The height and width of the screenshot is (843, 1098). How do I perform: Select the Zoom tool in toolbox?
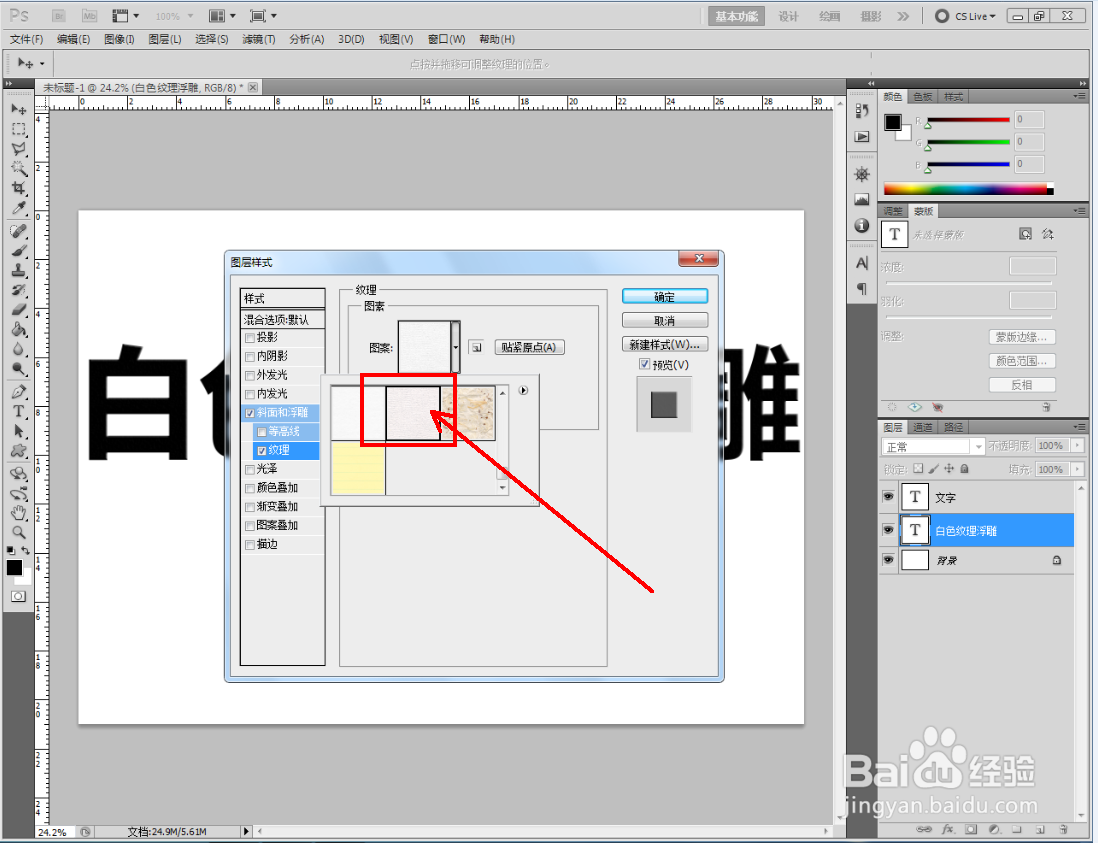click(18, 533)
